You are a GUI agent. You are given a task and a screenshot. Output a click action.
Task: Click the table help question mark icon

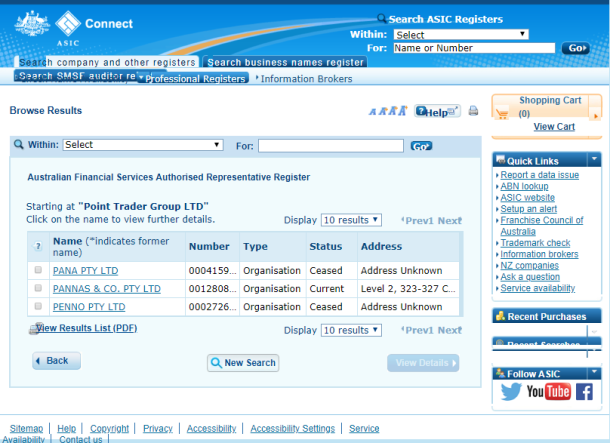pos(38,246)
